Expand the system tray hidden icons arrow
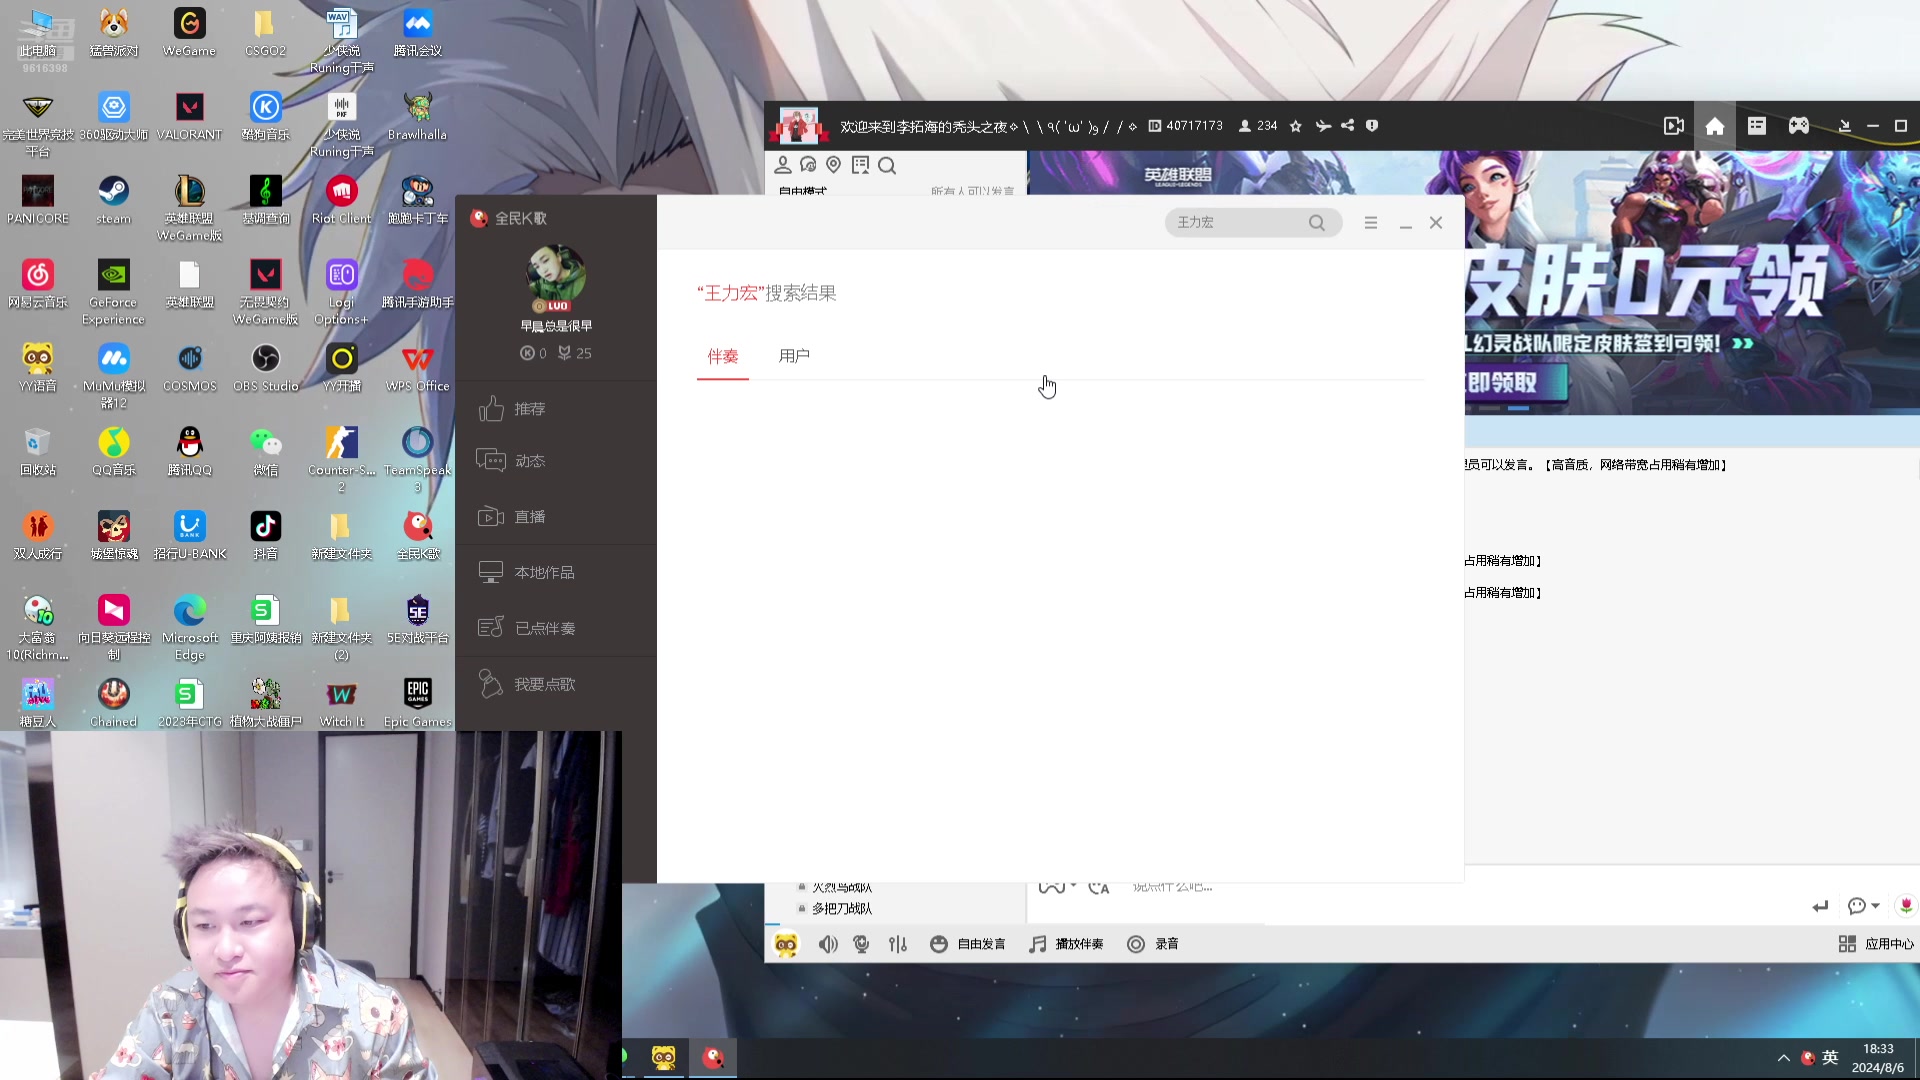The height and width of the screenshot is (1080, 1920). tap(1783, 1058)
